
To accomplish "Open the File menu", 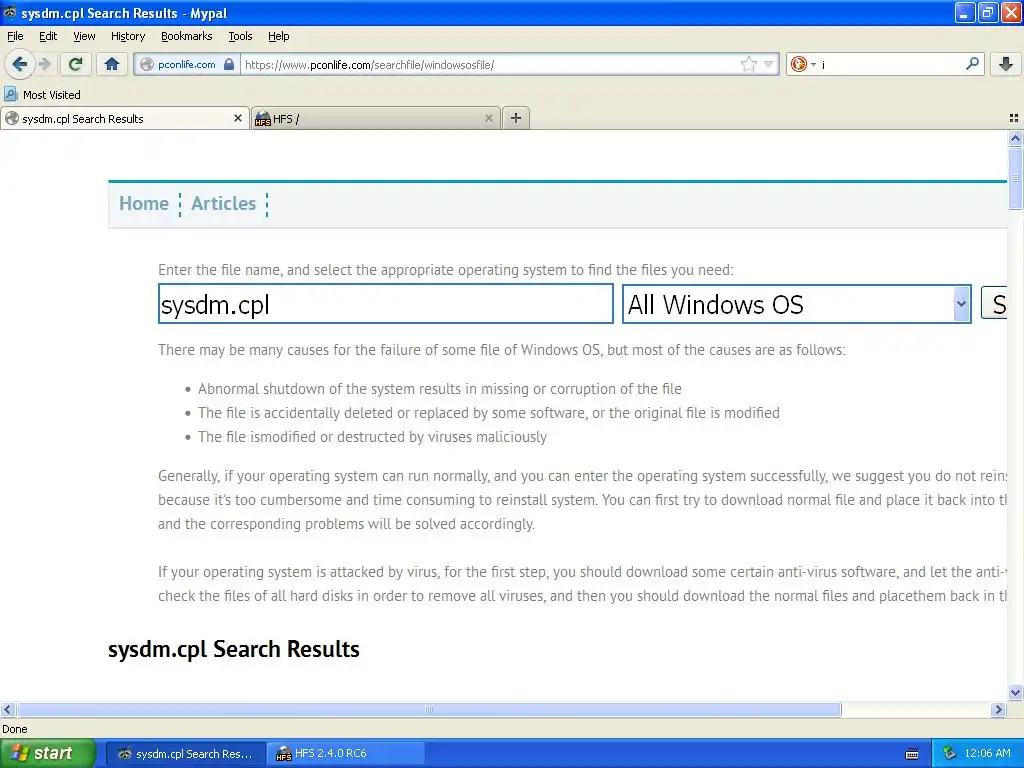I will tap(15, 36).
